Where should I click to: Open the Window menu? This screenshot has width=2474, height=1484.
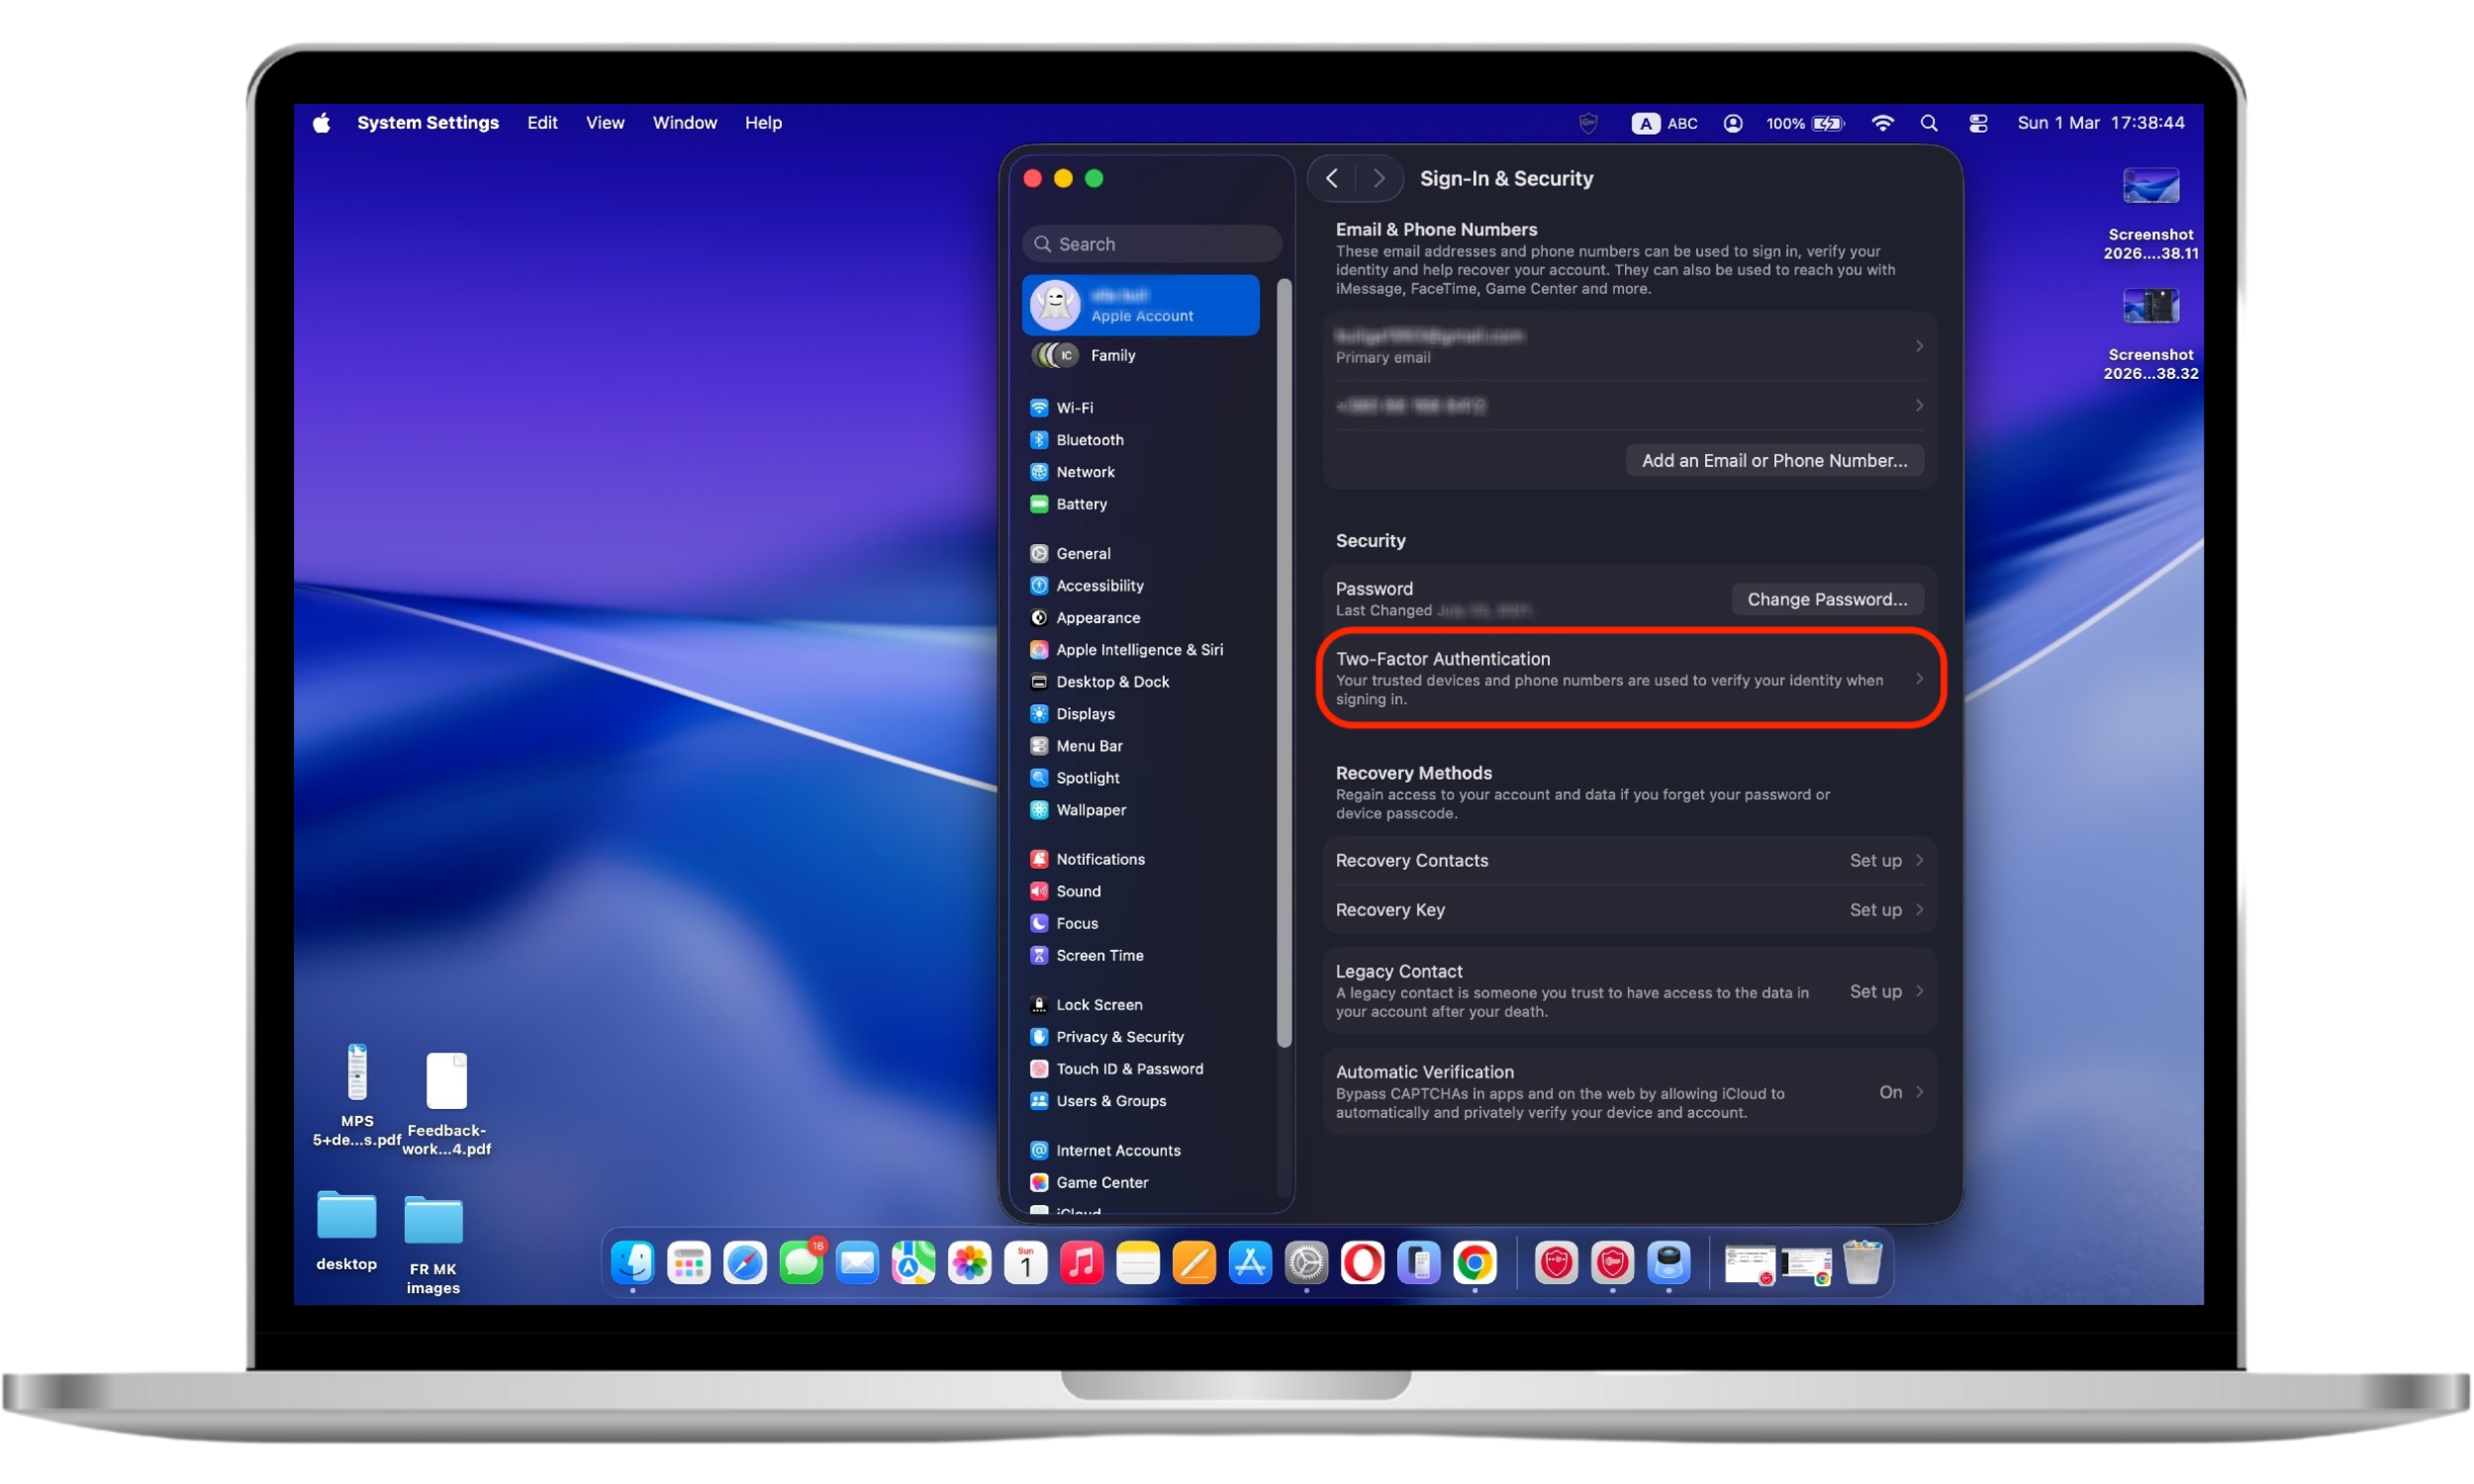click(684, 122)
